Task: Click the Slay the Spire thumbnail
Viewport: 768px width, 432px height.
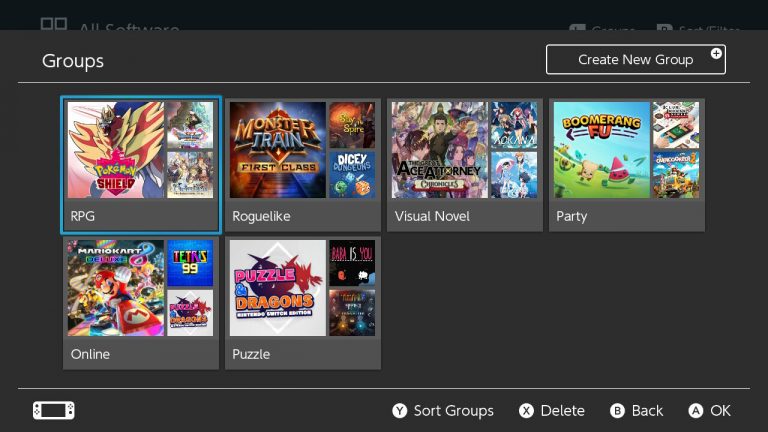Action: [352, 125]
